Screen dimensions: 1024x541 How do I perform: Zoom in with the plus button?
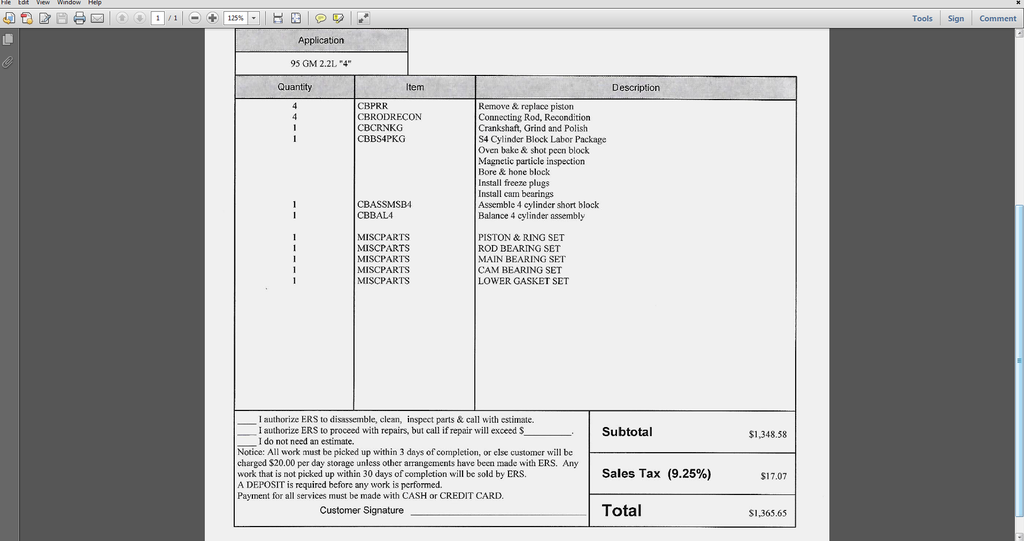(x=212, y=18)
